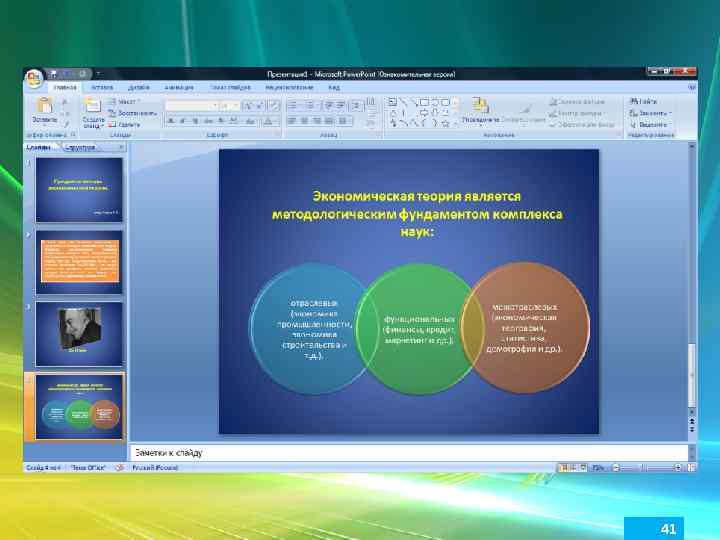The height and width of the screenshot is (540, 720).
Task: Set paragraph alignment to right
Action: [317, 121]
